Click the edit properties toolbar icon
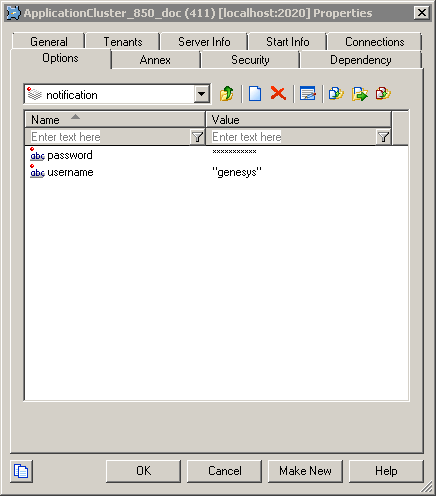 307,94
